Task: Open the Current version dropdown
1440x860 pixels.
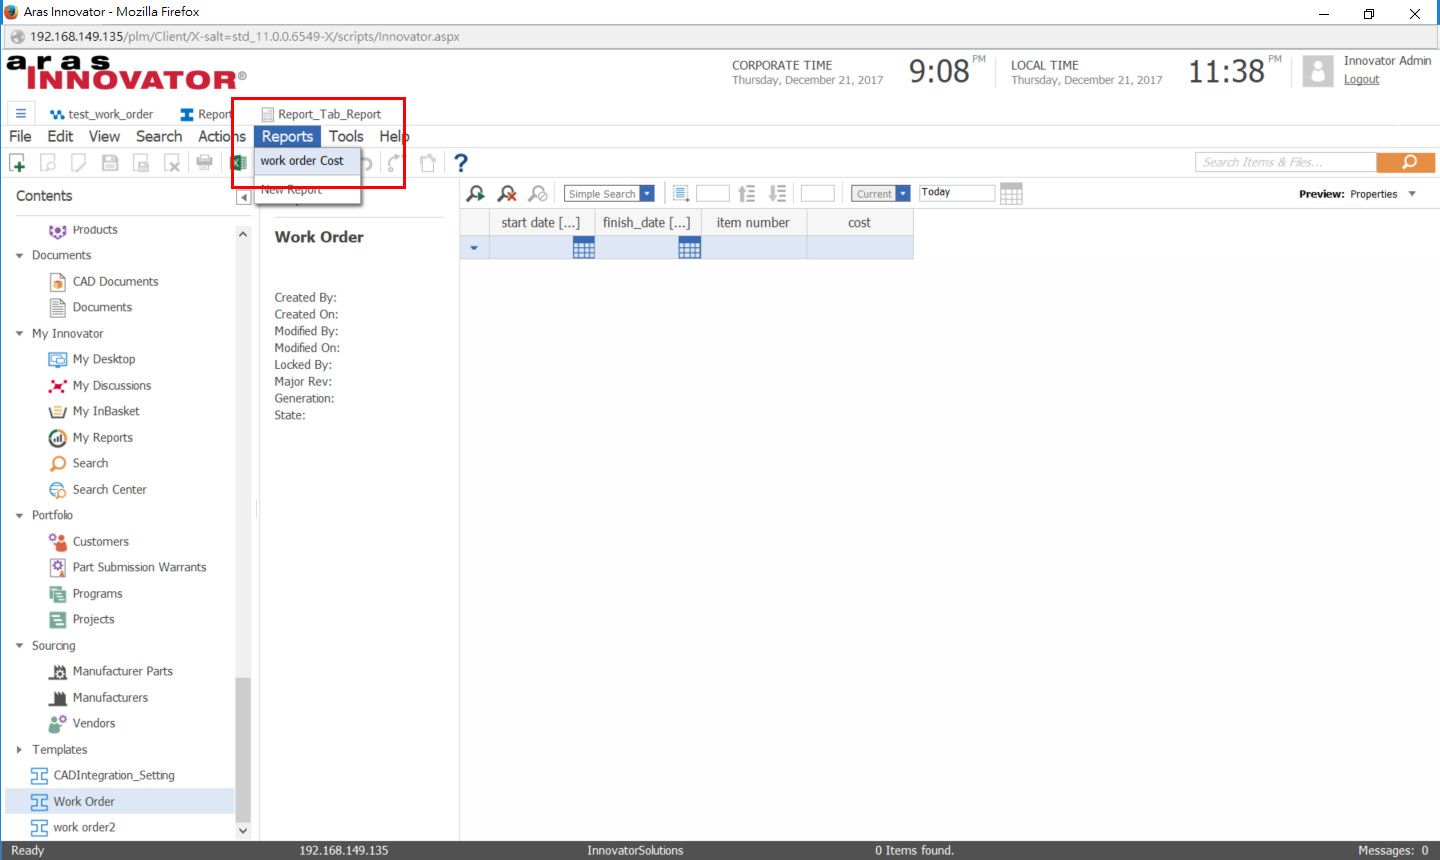Action: [903, 194]
